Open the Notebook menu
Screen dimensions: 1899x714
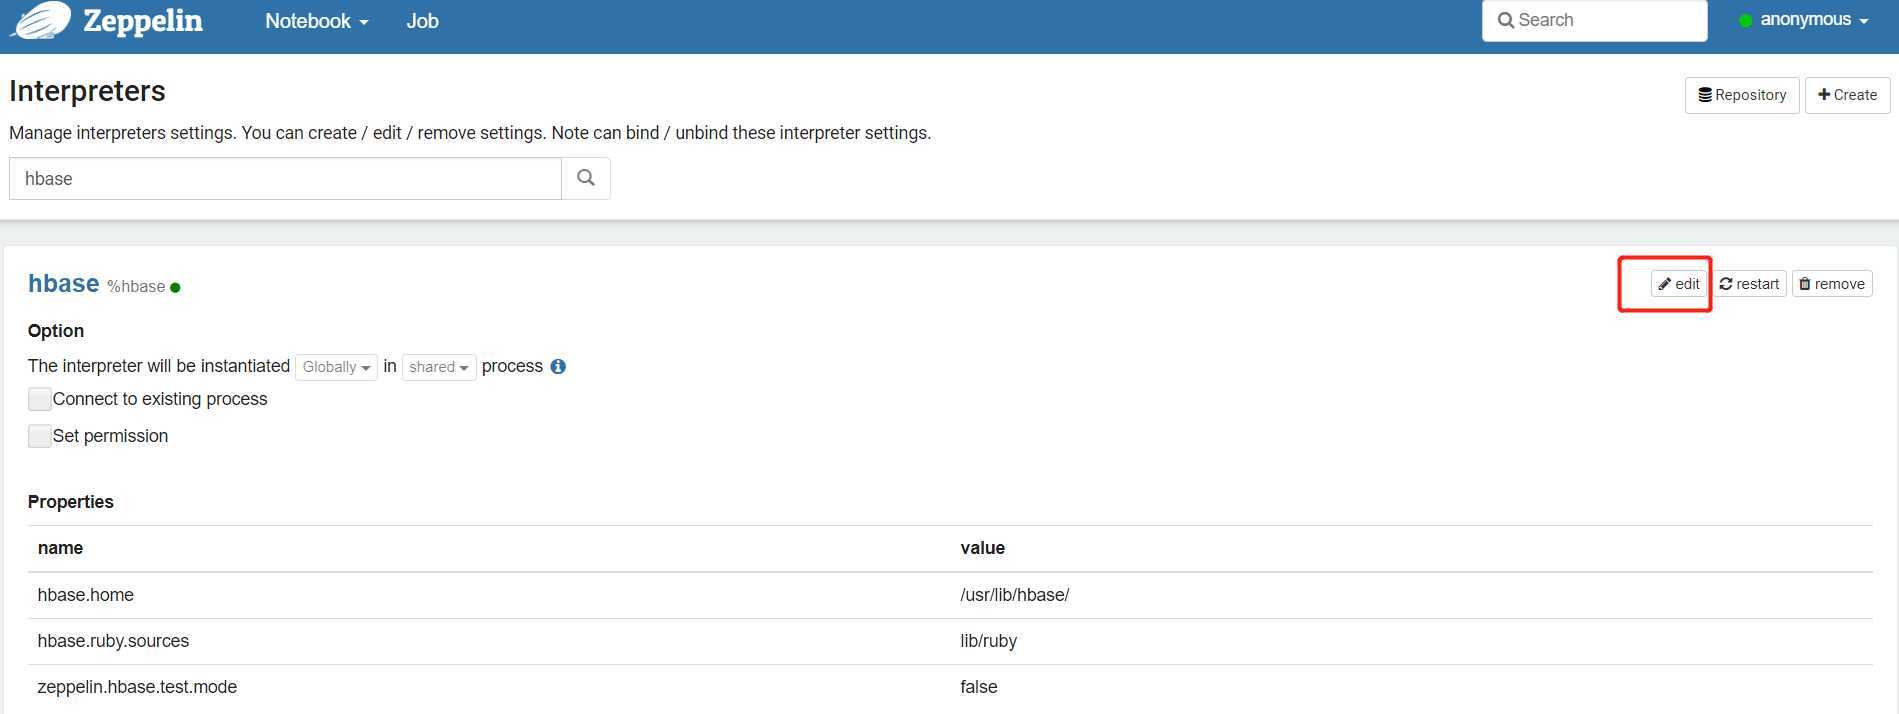pos(316,21)
